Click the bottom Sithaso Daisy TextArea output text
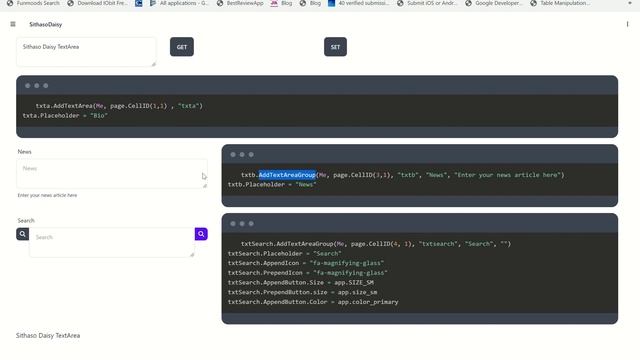The height and width of the screenshot is (360, 640). point(48,336)
